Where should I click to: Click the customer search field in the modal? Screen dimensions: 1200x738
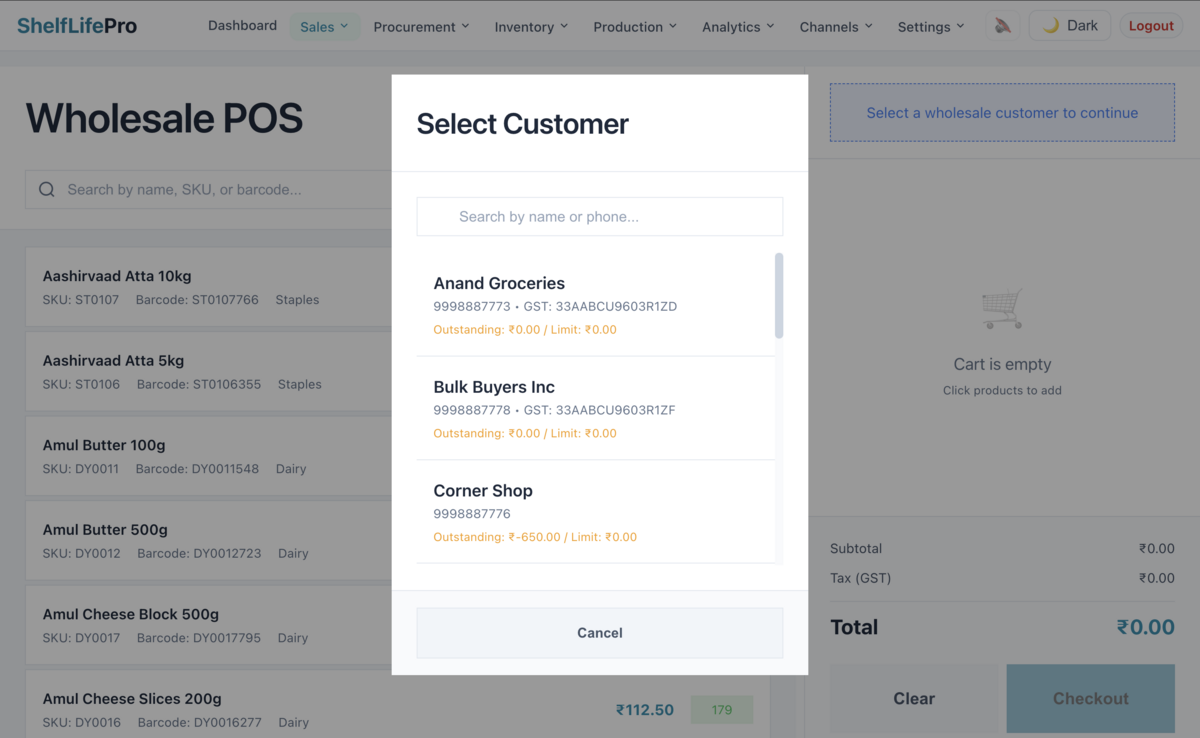pyautogui.click(x=599, y=215)
